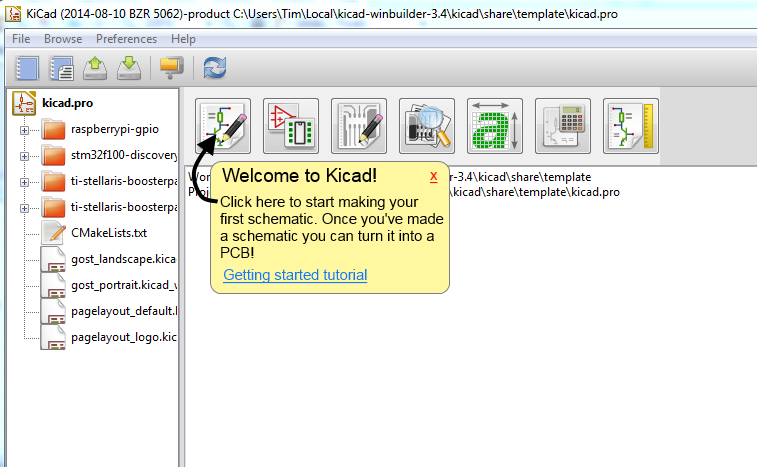Open Pcbnew PCB layout editor
This screenshot has width=757, height=467.
click(x=359, y=126)
